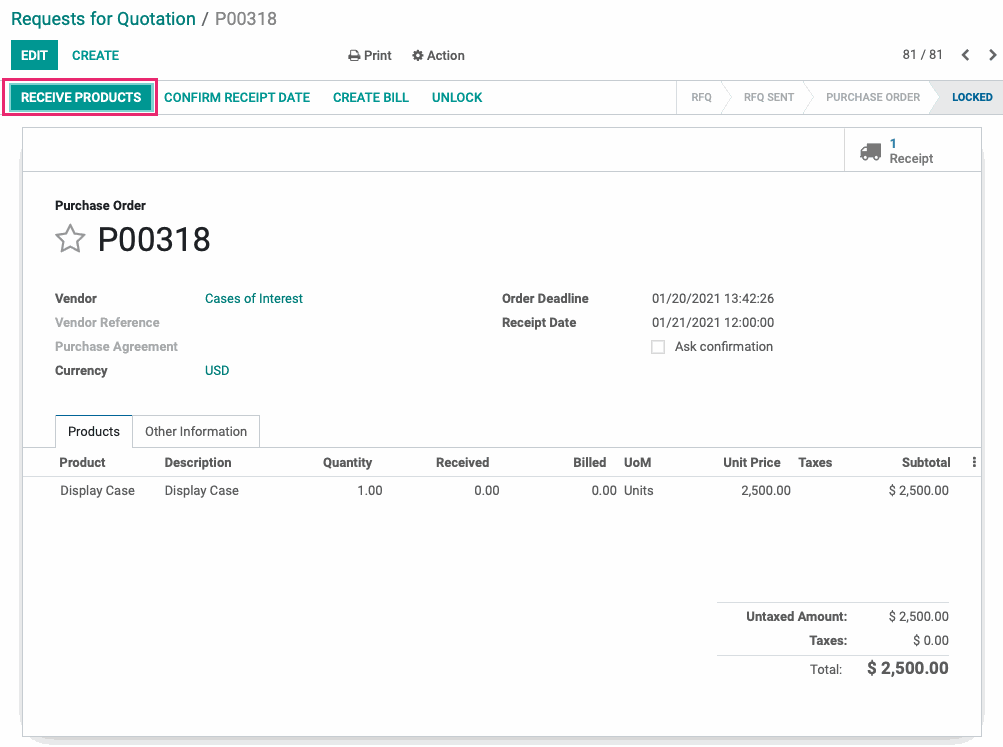Image resolution: width=1003 pixels, height=747 pixels.
Task: Sort by Unit Price column header
Action: 752,462
